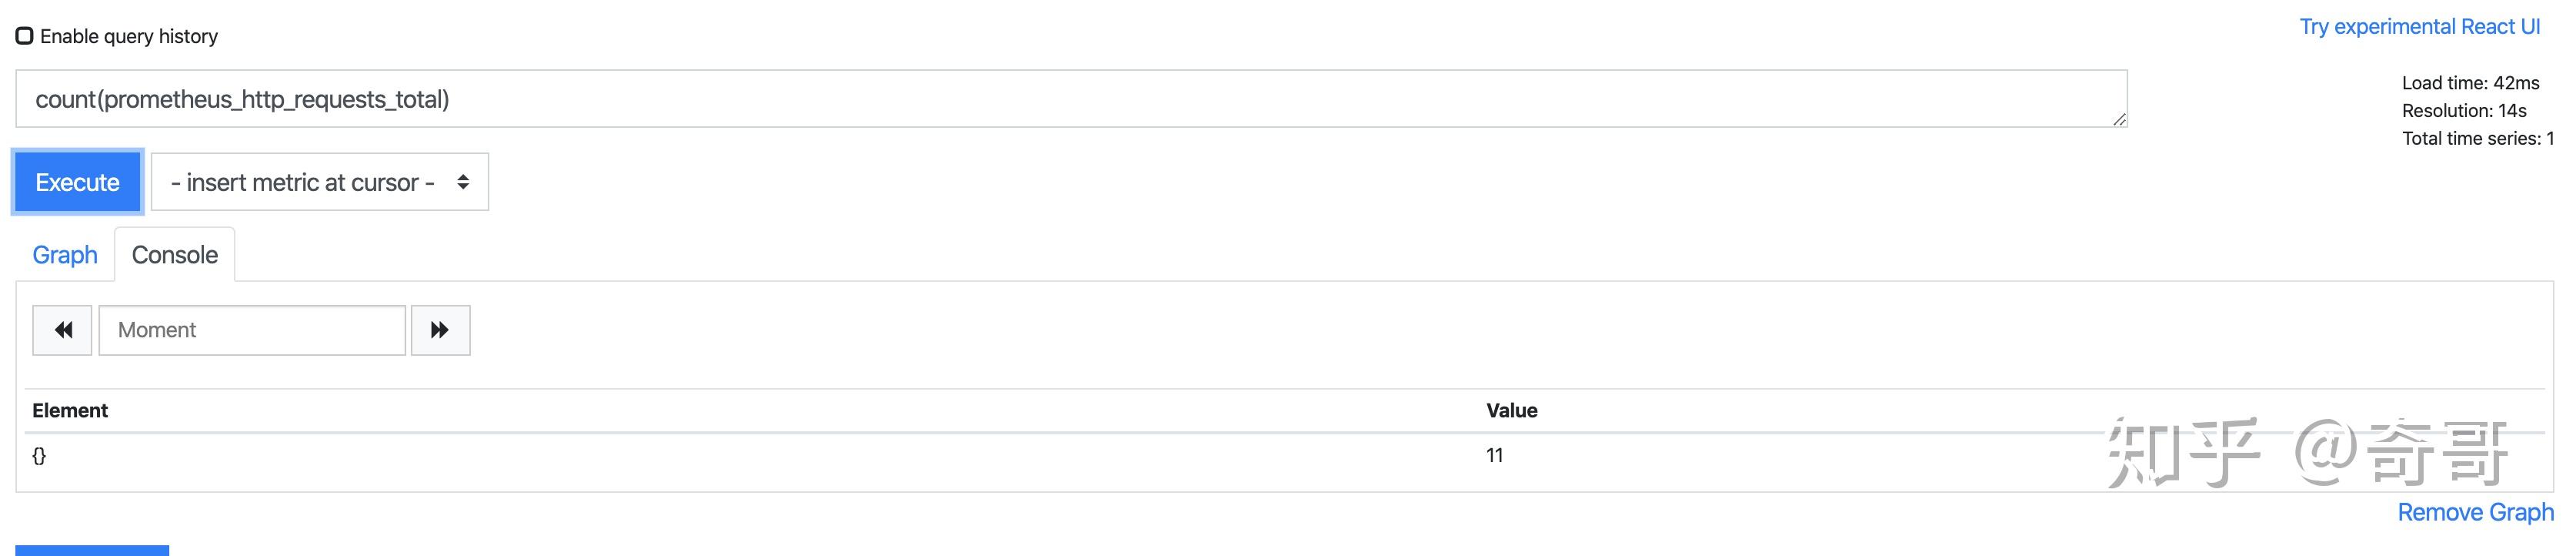Click the Remove Graph link
This screenshot has width=2576, height=556.
click(x=2475, y=512)
